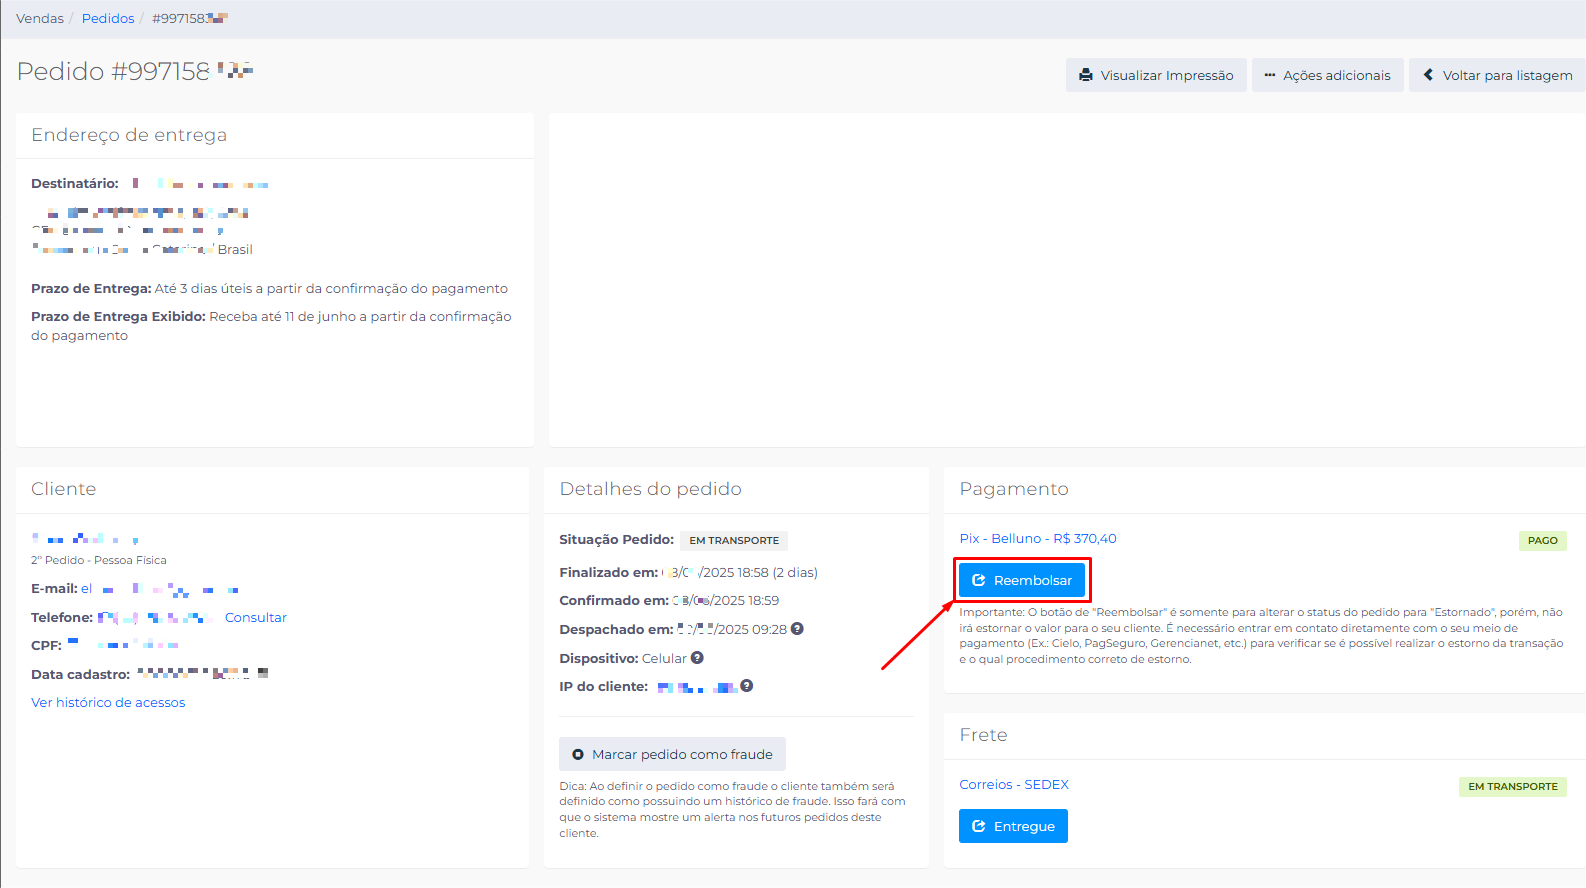Click the printer icon in Visualizar Impressão

(x=1086, y=75)
